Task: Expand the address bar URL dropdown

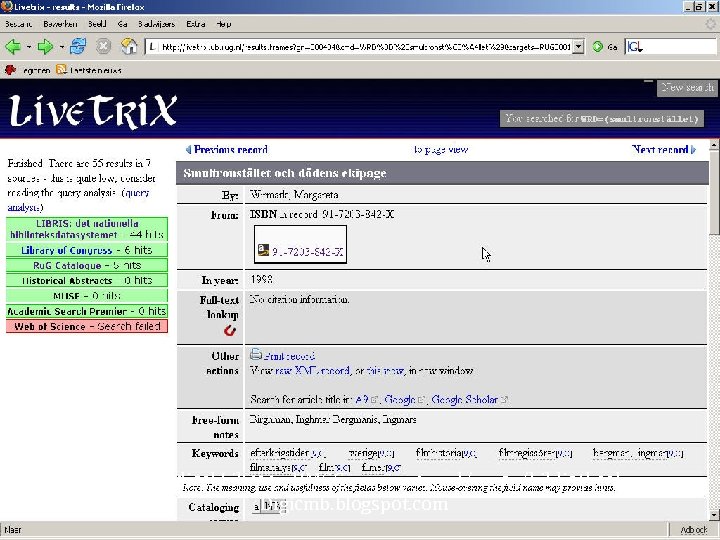Action: pos(579,46)
